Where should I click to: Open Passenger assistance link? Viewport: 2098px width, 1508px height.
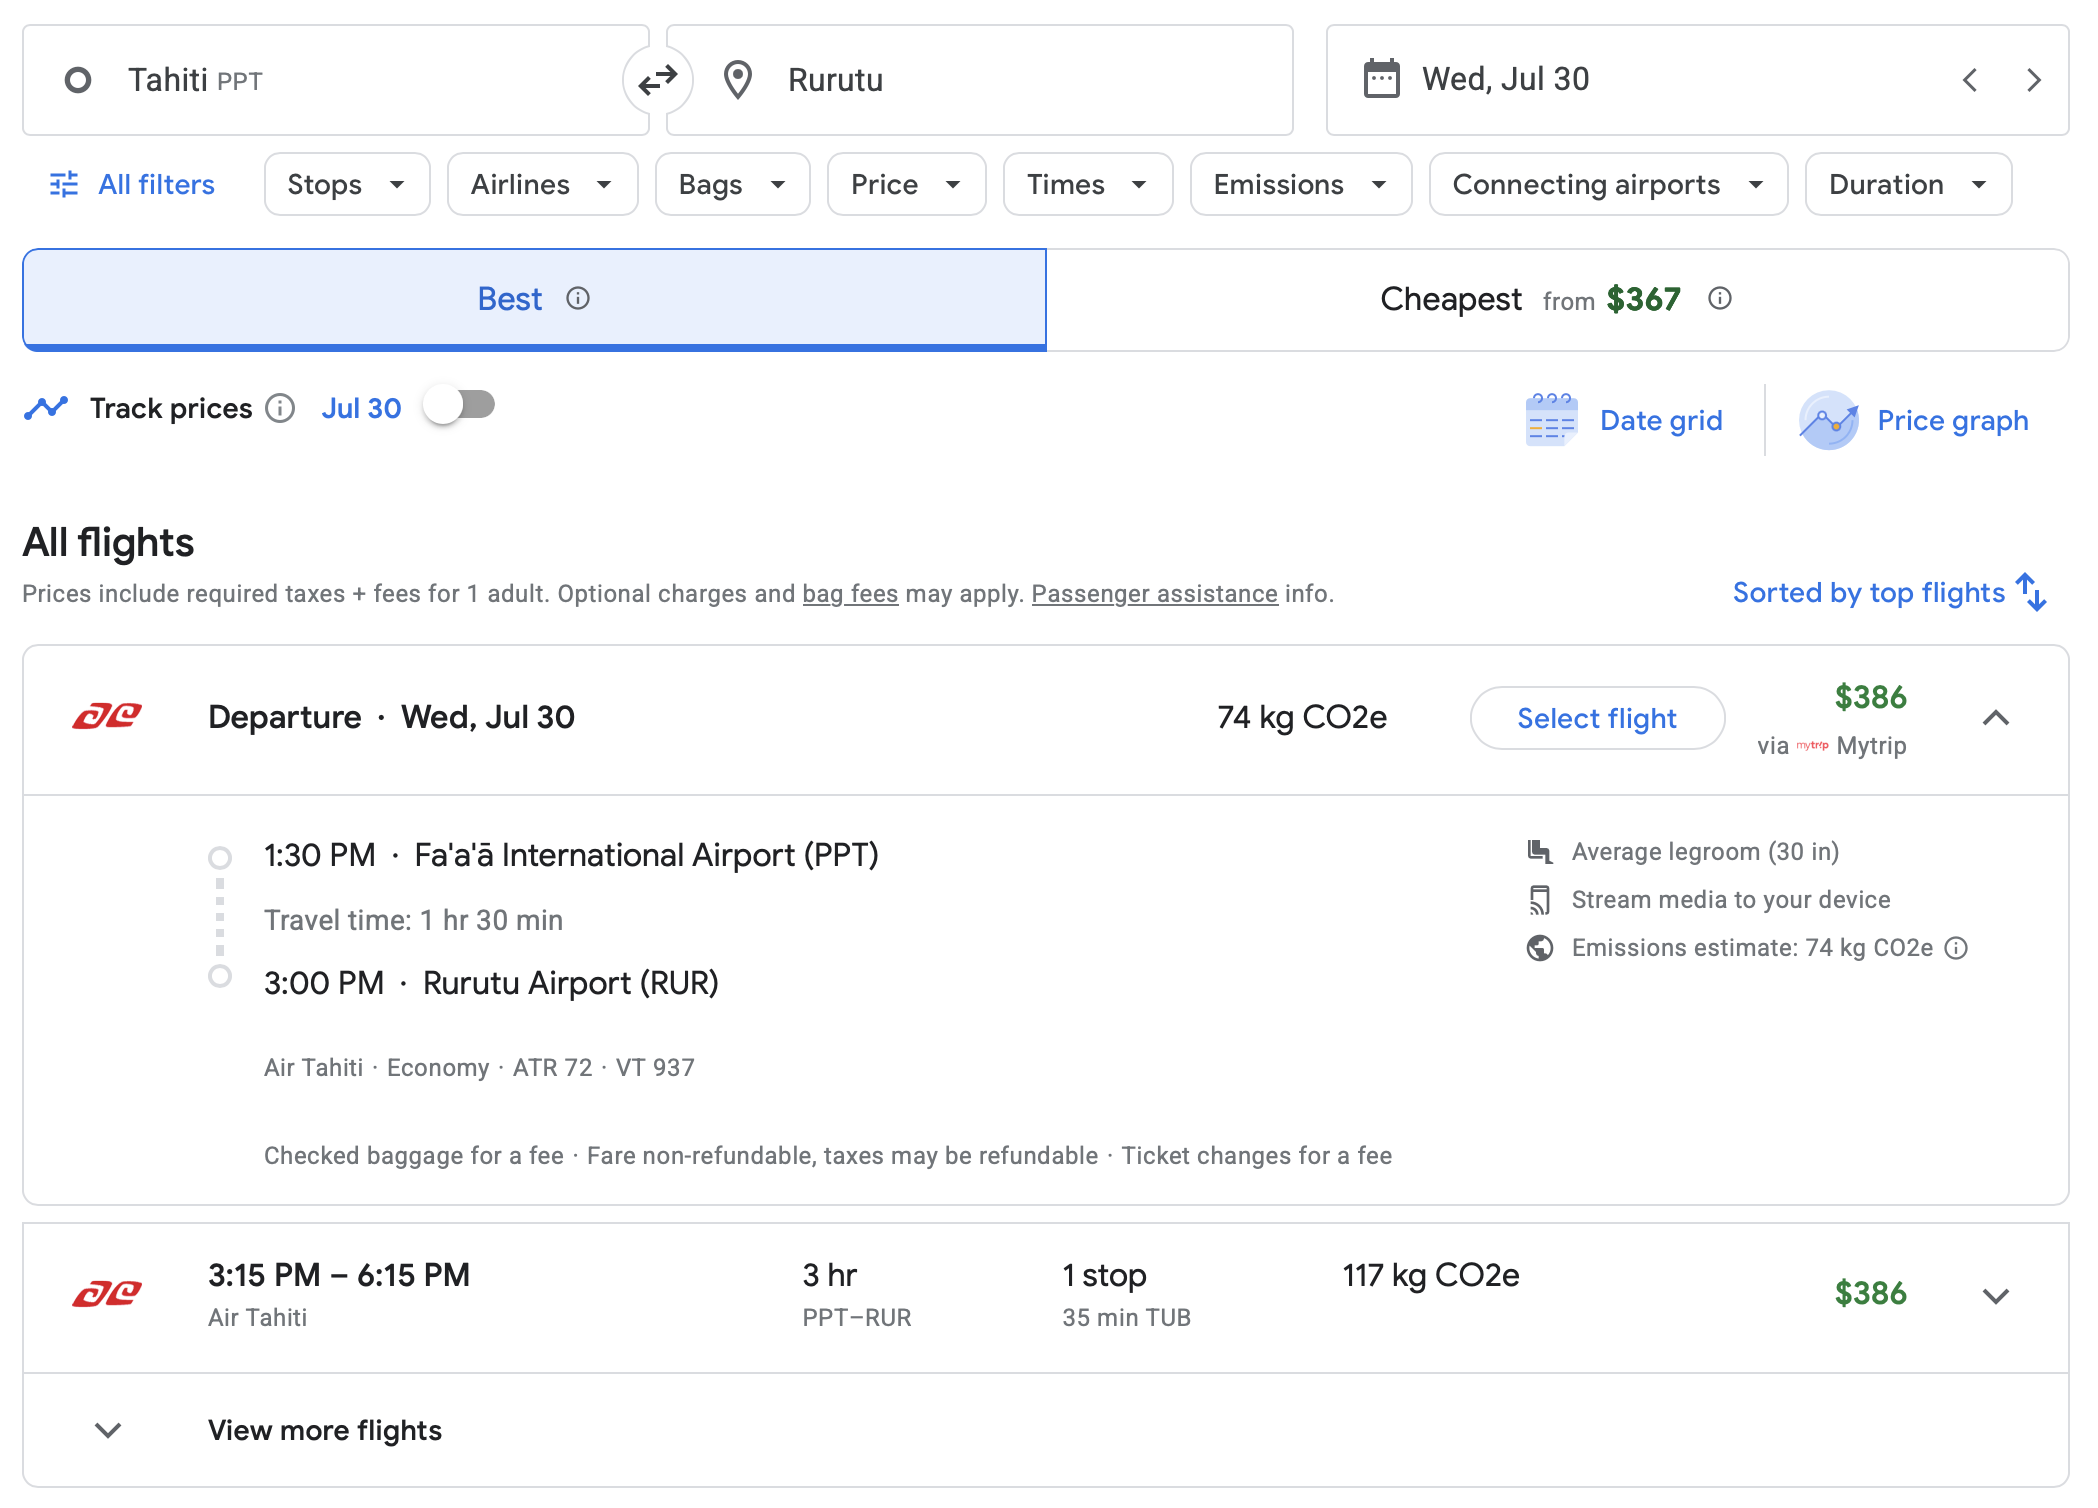[x=1154, y=594]
